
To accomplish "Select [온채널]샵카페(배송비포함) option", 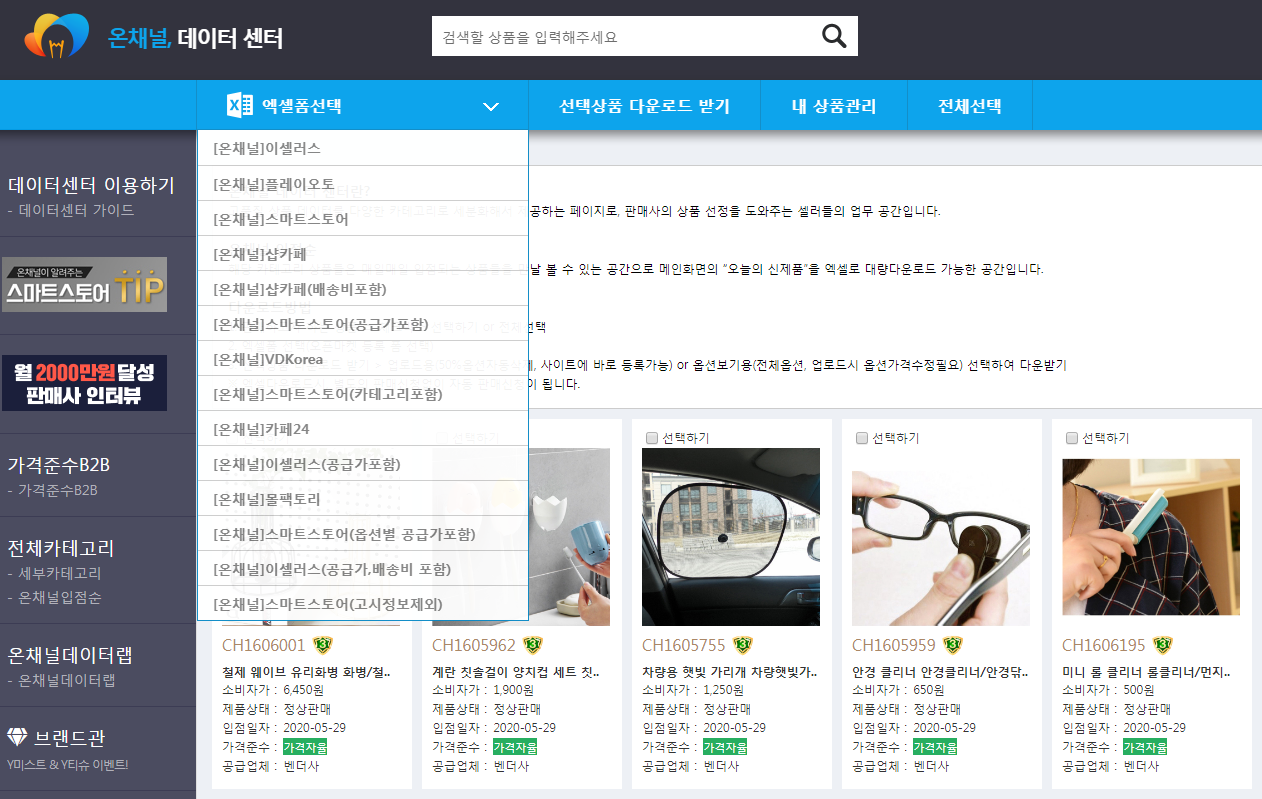I will click(363, 289).
